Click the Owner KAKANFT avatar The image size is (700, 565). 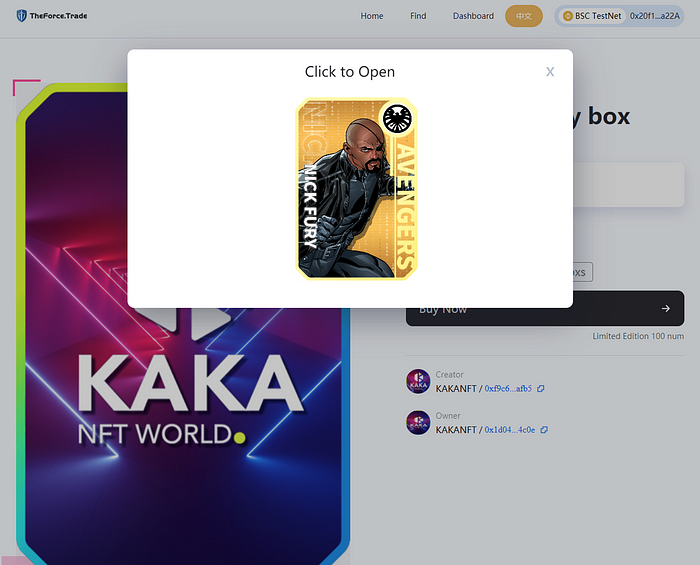tap(418, 423)
